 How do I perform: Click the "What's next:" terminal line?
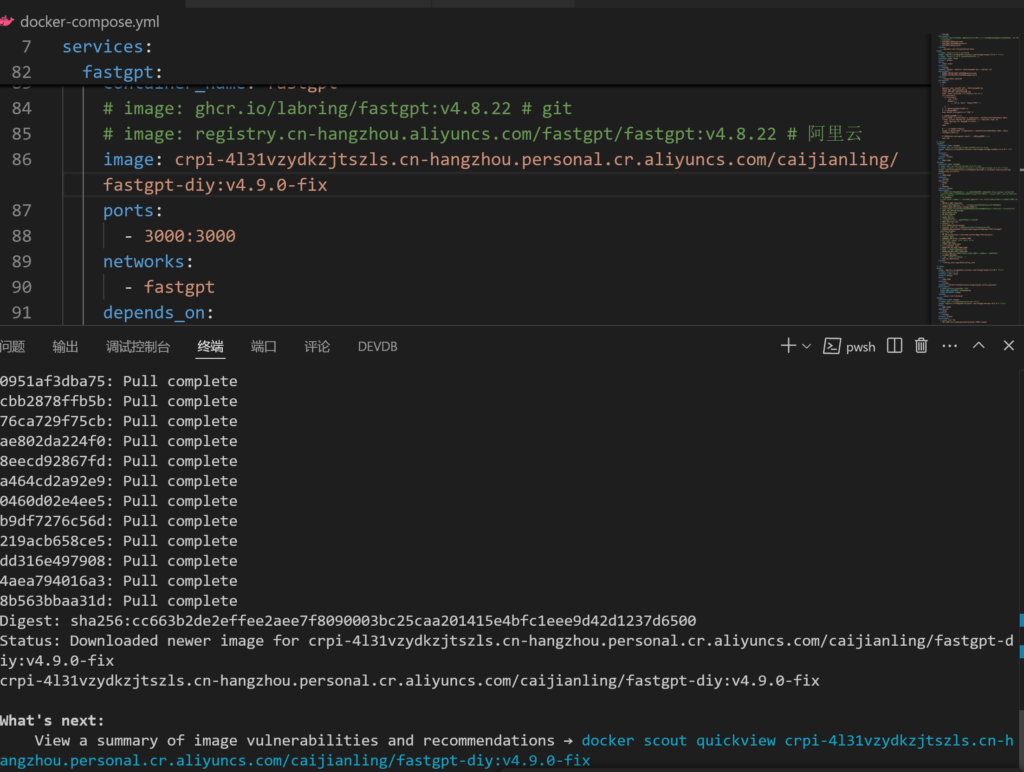click(52, 720)
